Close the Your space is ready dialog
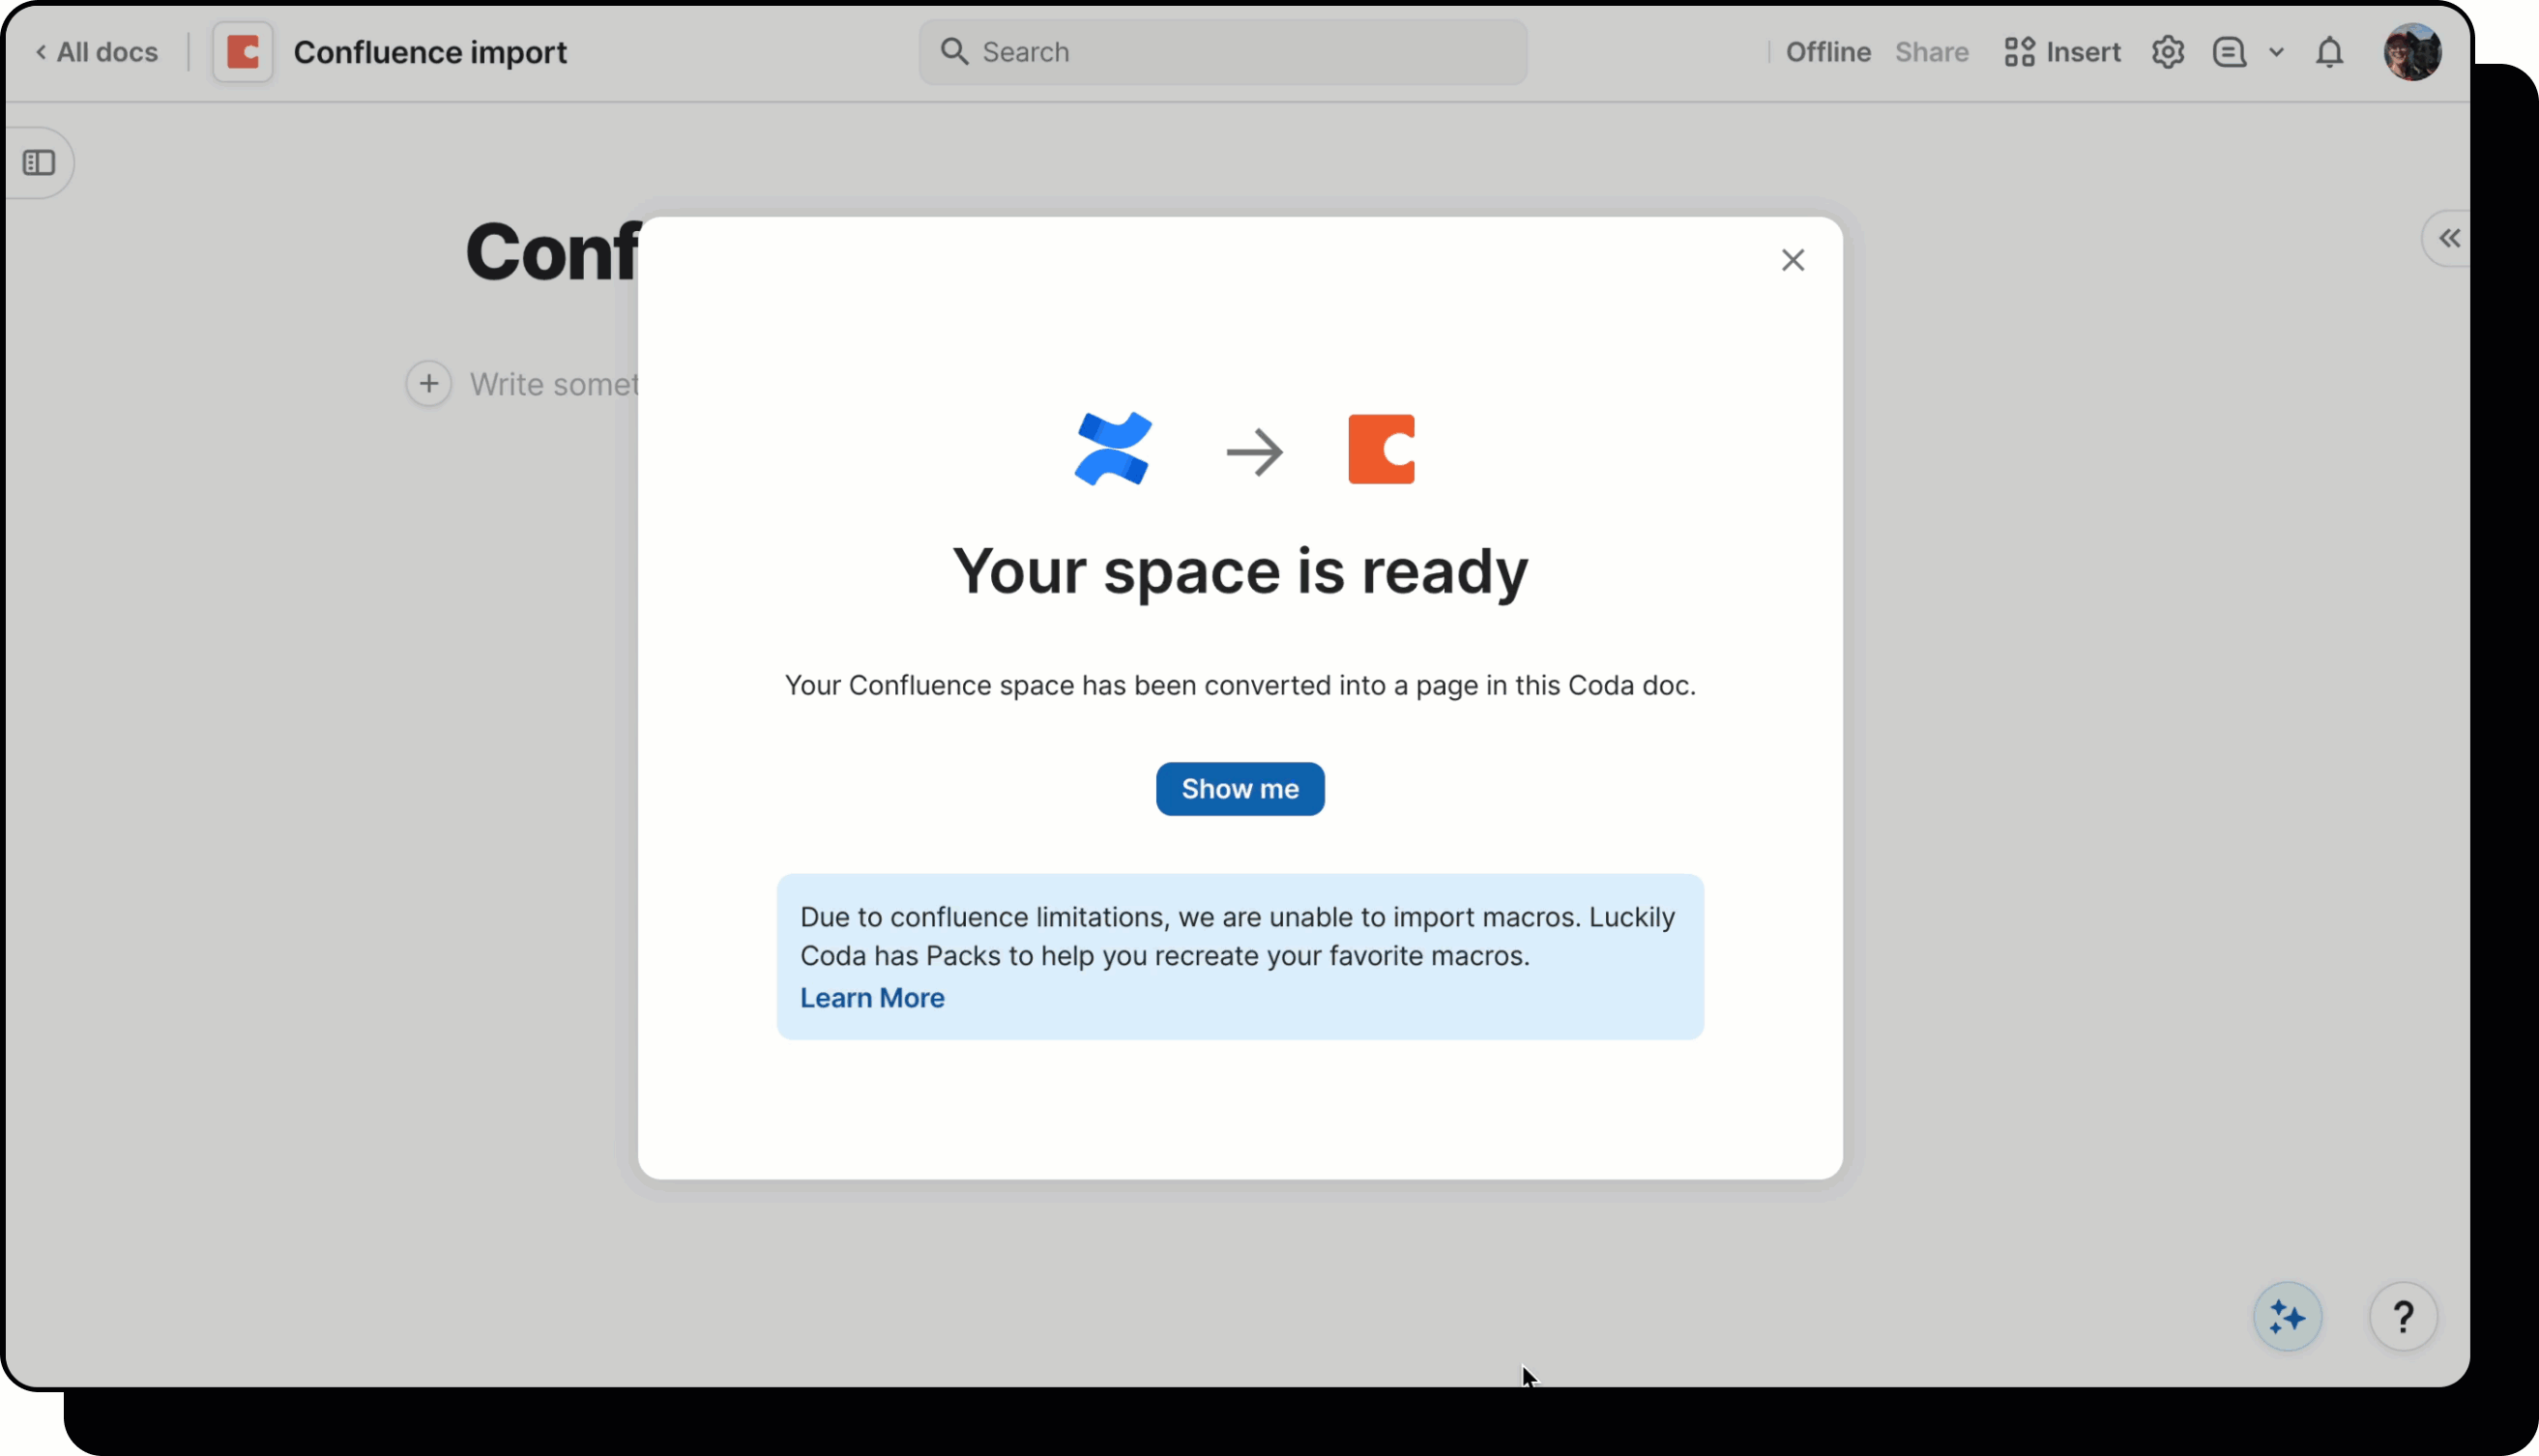This screenshot has height=1456, width=2539. click(x=1792, y=260)
